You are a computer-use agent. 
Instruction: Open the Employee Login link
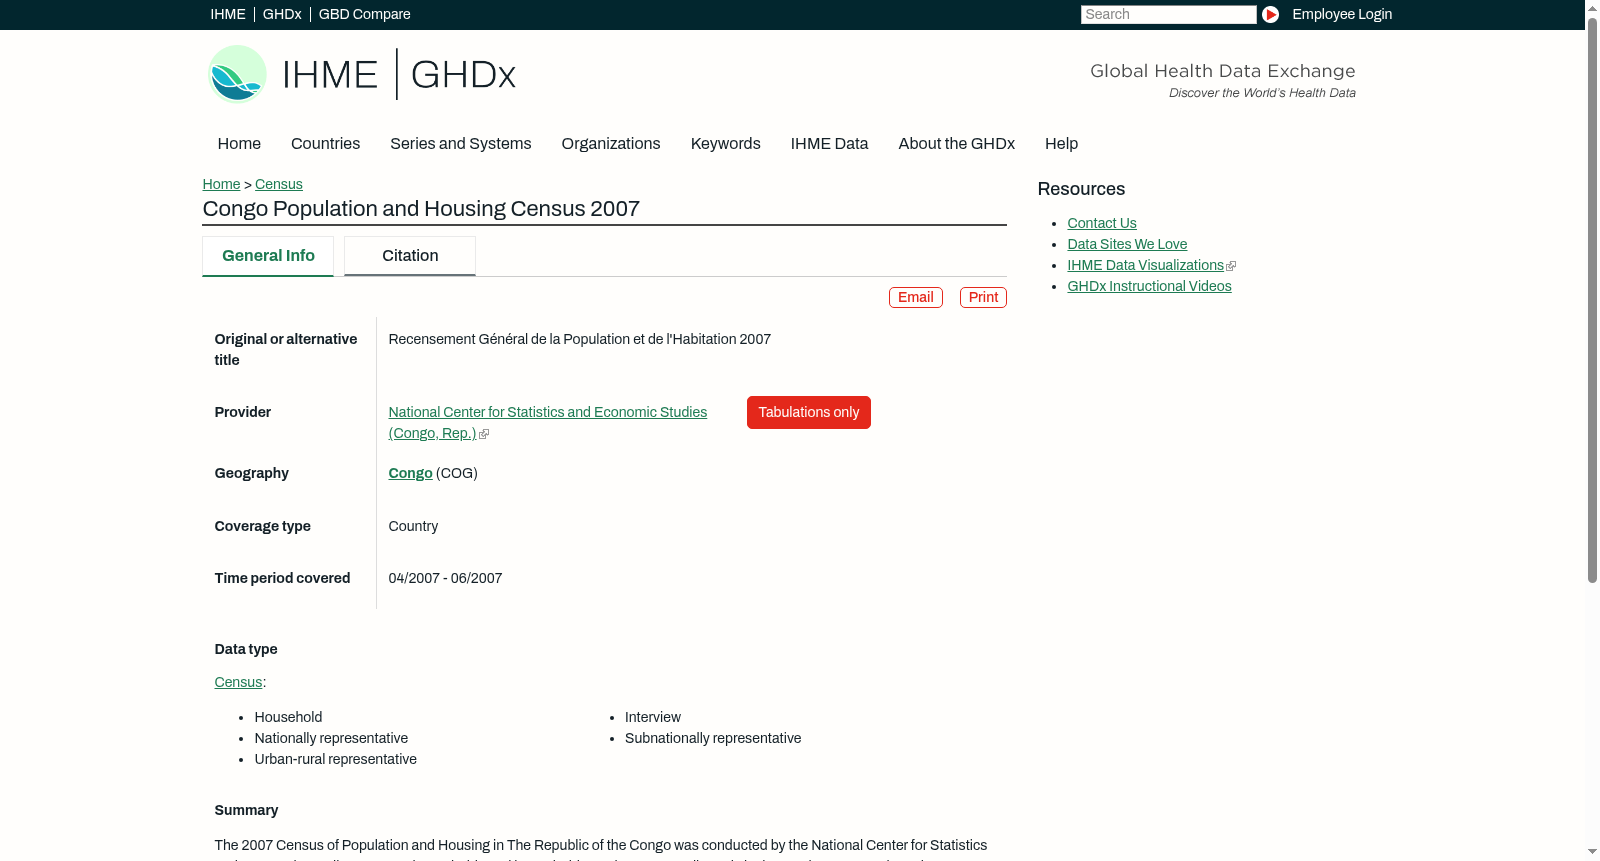point(1342,14)
